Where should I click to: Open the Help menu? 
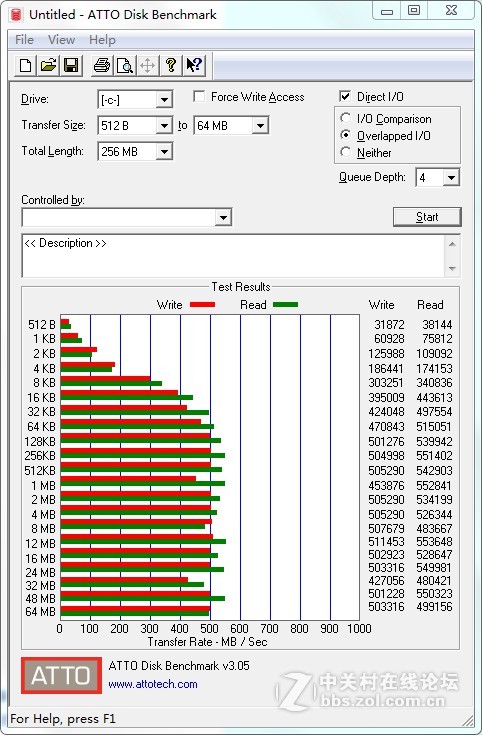102,40
